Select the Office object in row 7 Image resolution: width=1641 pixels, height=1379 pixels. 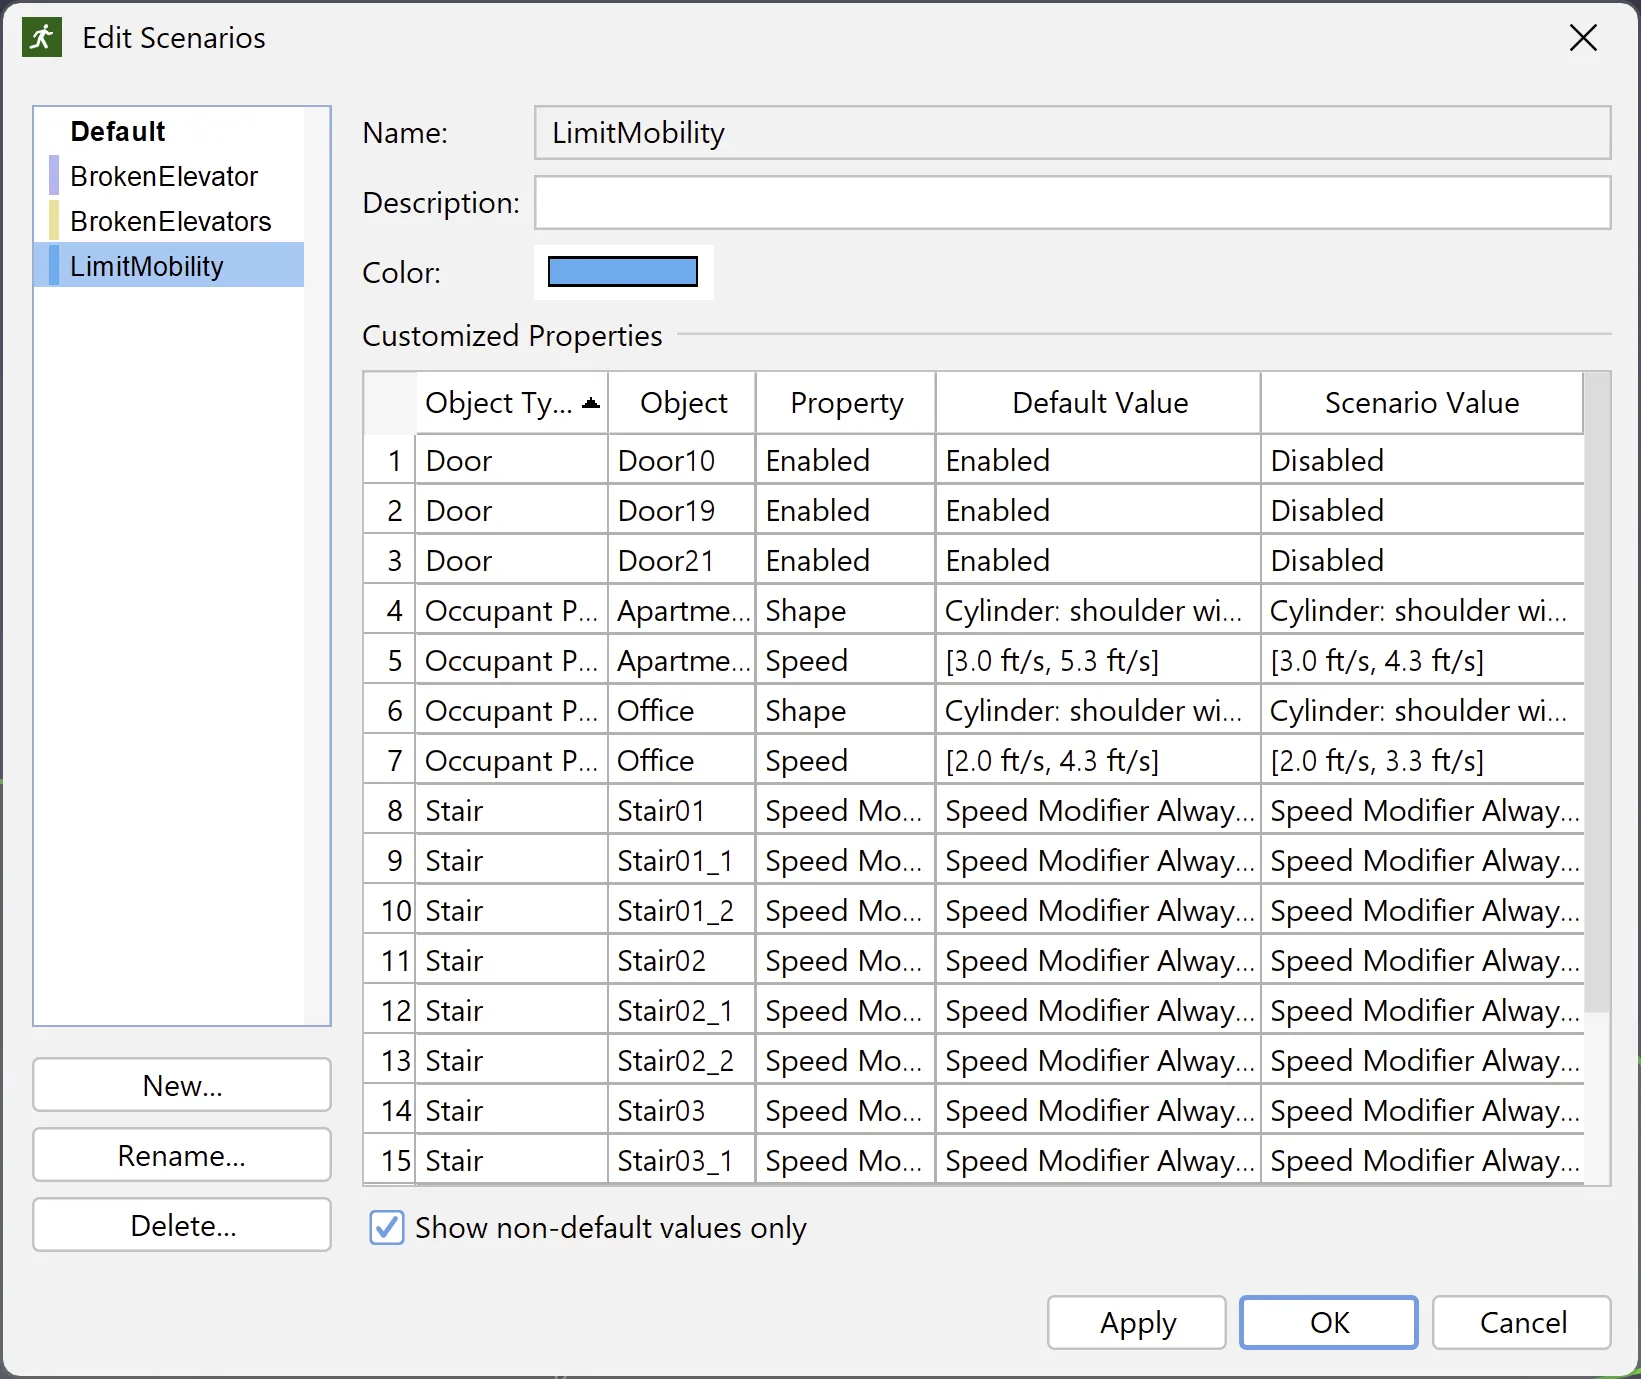click(682, 760)
